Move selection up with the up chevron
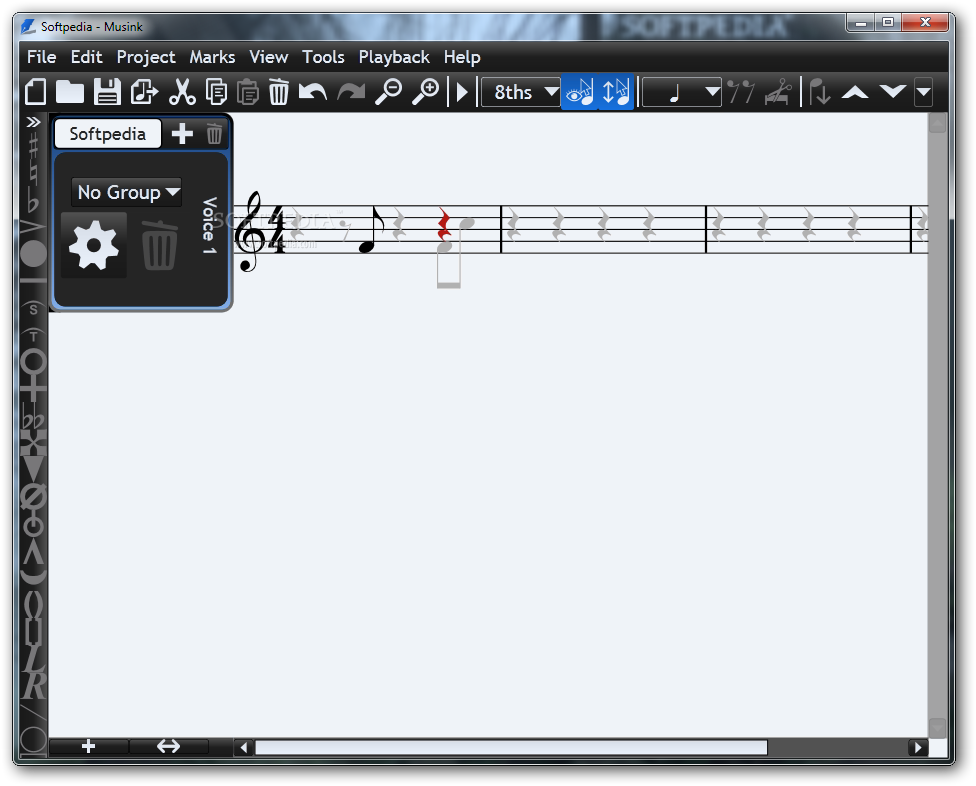 pos(855,92)
